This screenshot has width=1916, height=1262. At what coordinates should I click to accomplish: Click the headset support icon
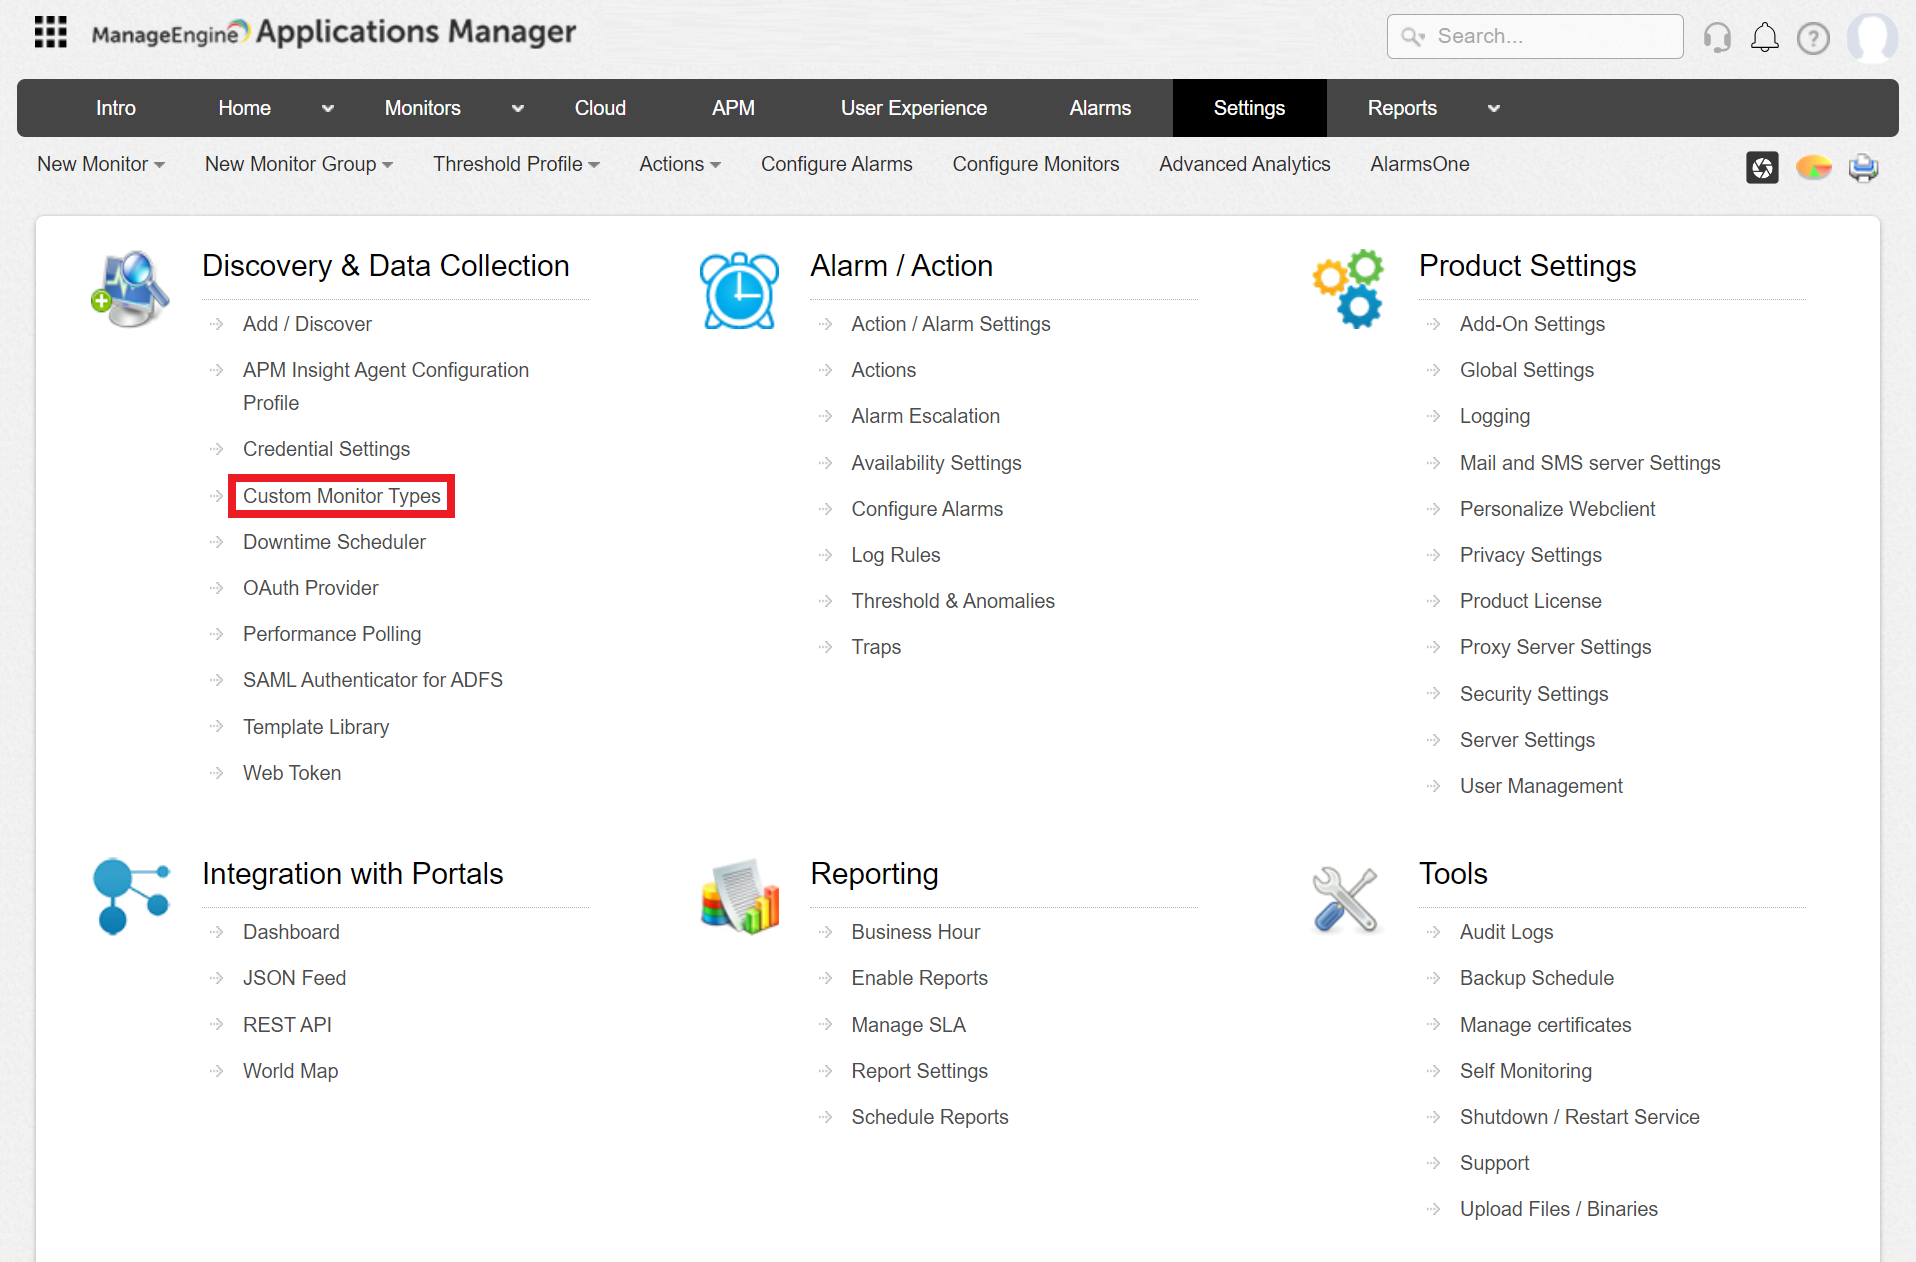pos(1717,38)
